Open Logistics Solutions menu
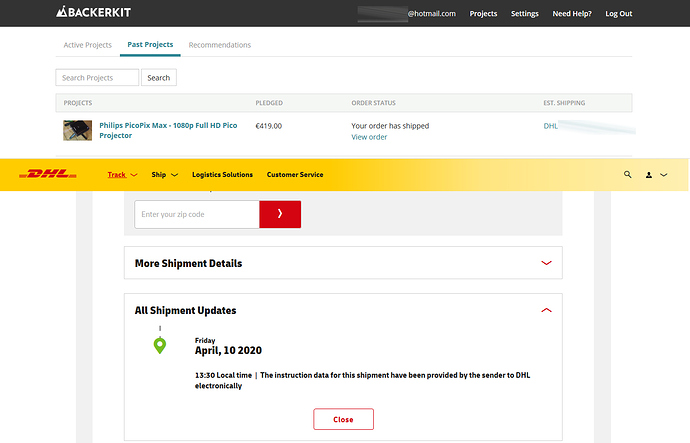The height and width of the screenshot is (443, 690). pyautogui.click(x=222, y=175)
